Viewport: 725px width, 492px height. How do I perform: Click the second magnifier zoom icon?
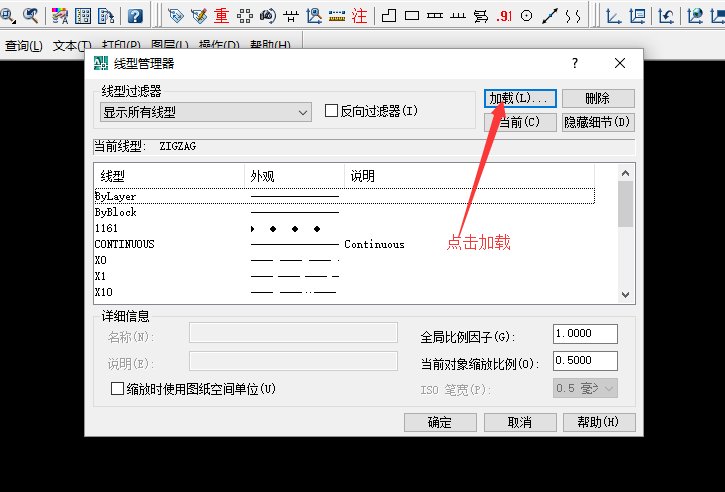click(x=31, y=16)
